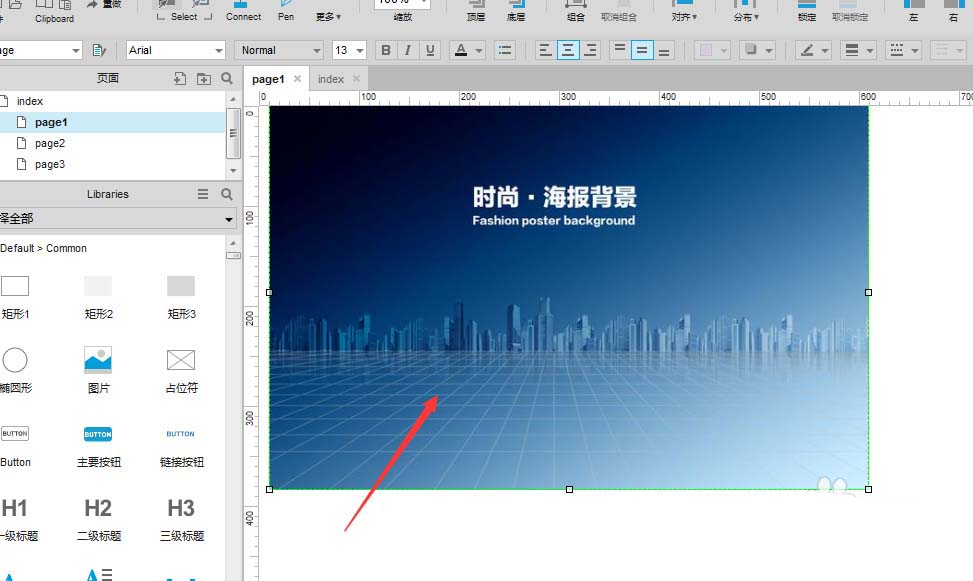Close the page1 tab

[297, 78]
